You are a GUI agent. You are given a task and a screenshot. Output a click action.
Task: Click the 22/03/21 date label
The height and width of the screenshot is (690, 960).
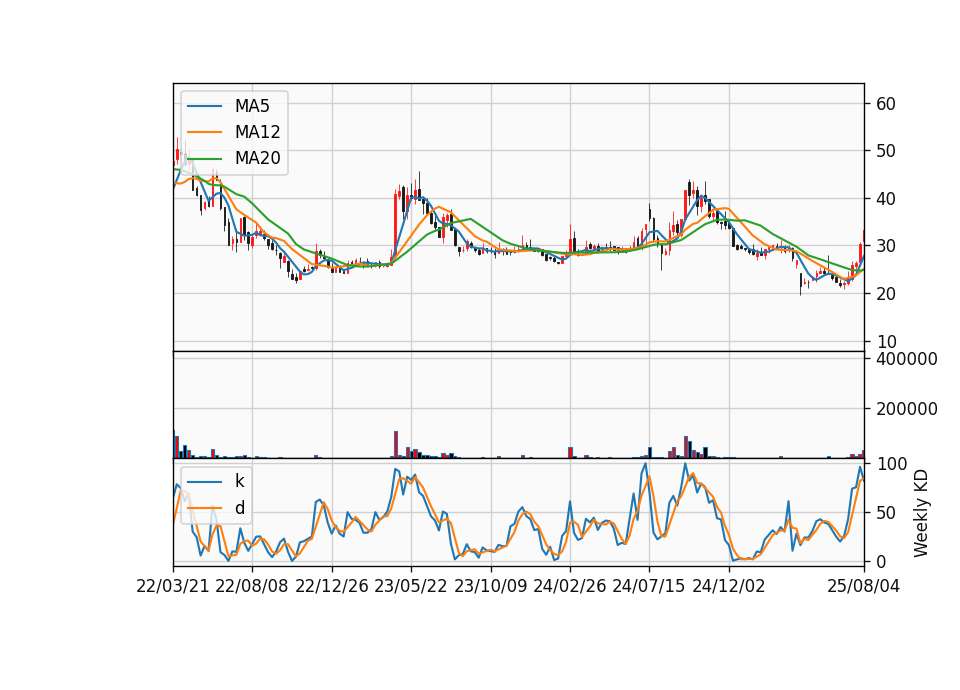pyautogui.click(x=173, y=586)
